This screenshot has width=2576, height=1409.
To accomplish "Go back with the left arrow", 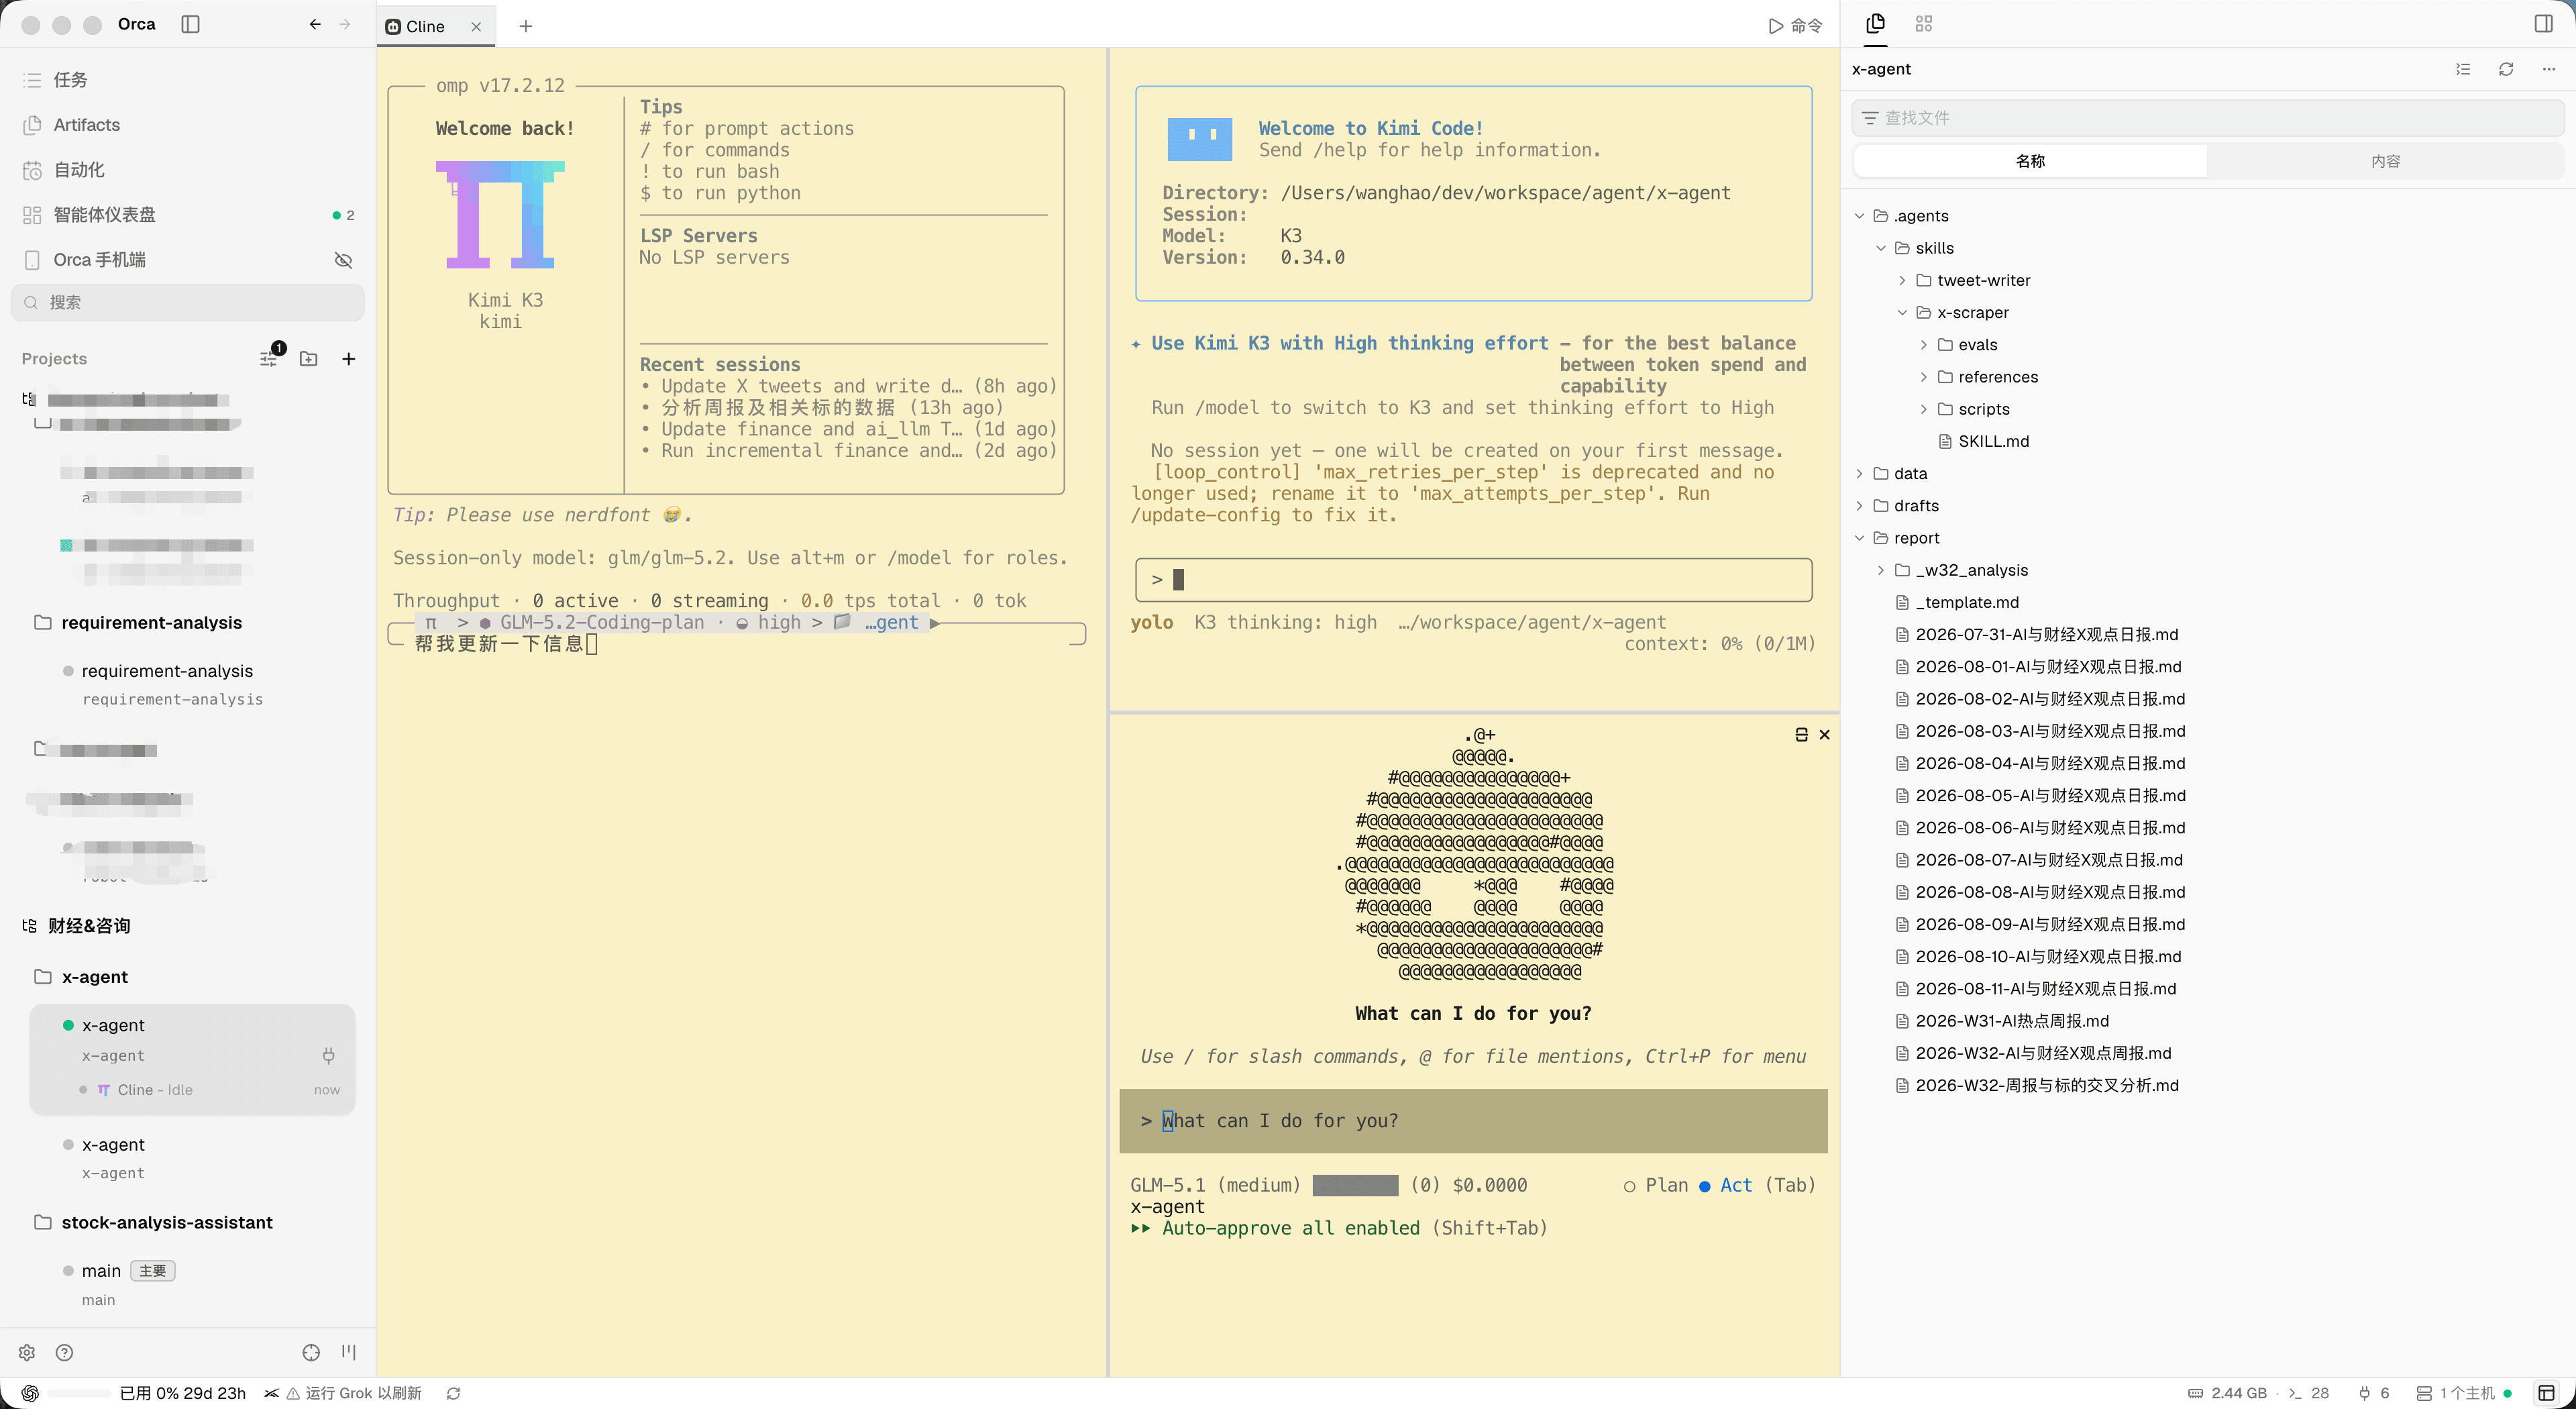I will (x=315, y=24).
